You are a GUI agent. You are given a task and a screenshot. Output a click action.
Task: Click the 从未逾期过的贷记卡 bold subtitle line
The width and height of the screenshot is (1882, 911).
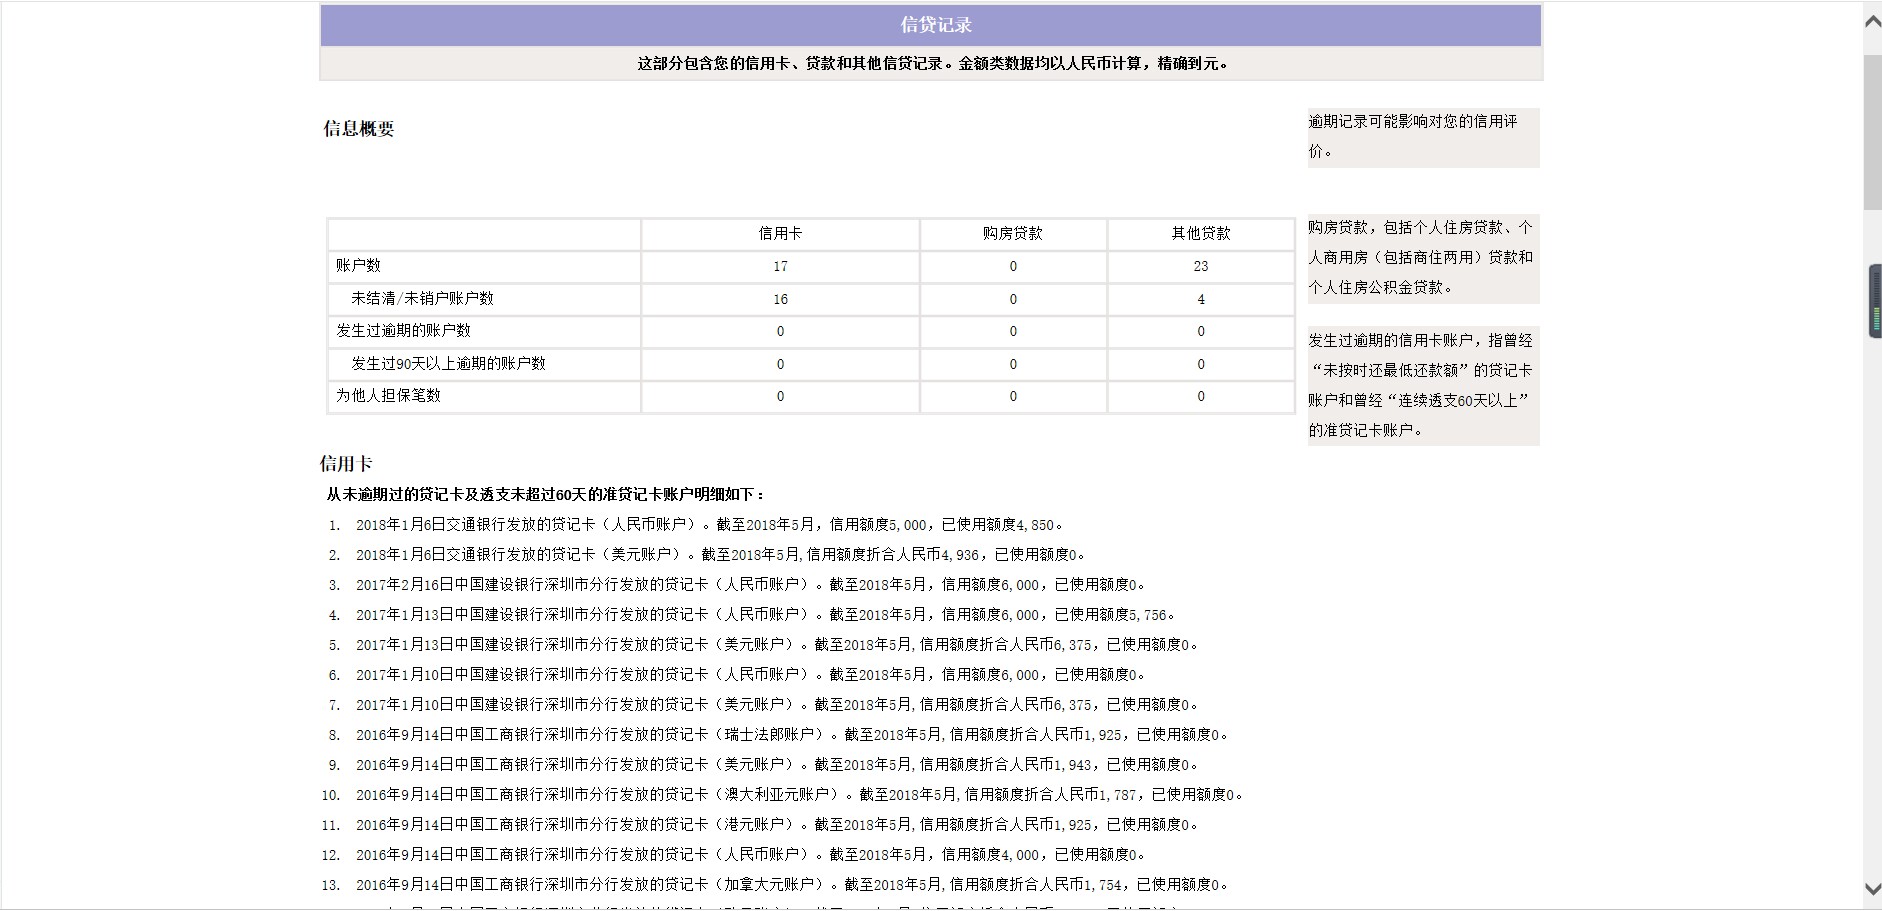point(546,495)
